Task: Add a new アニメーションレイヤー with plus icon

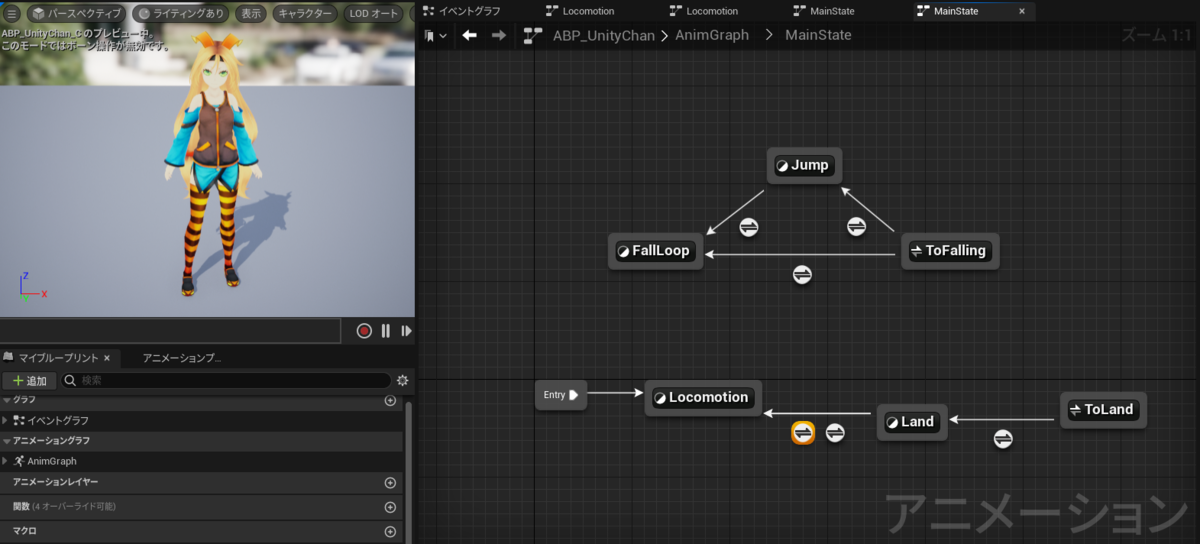Action: tap(390, 482)
